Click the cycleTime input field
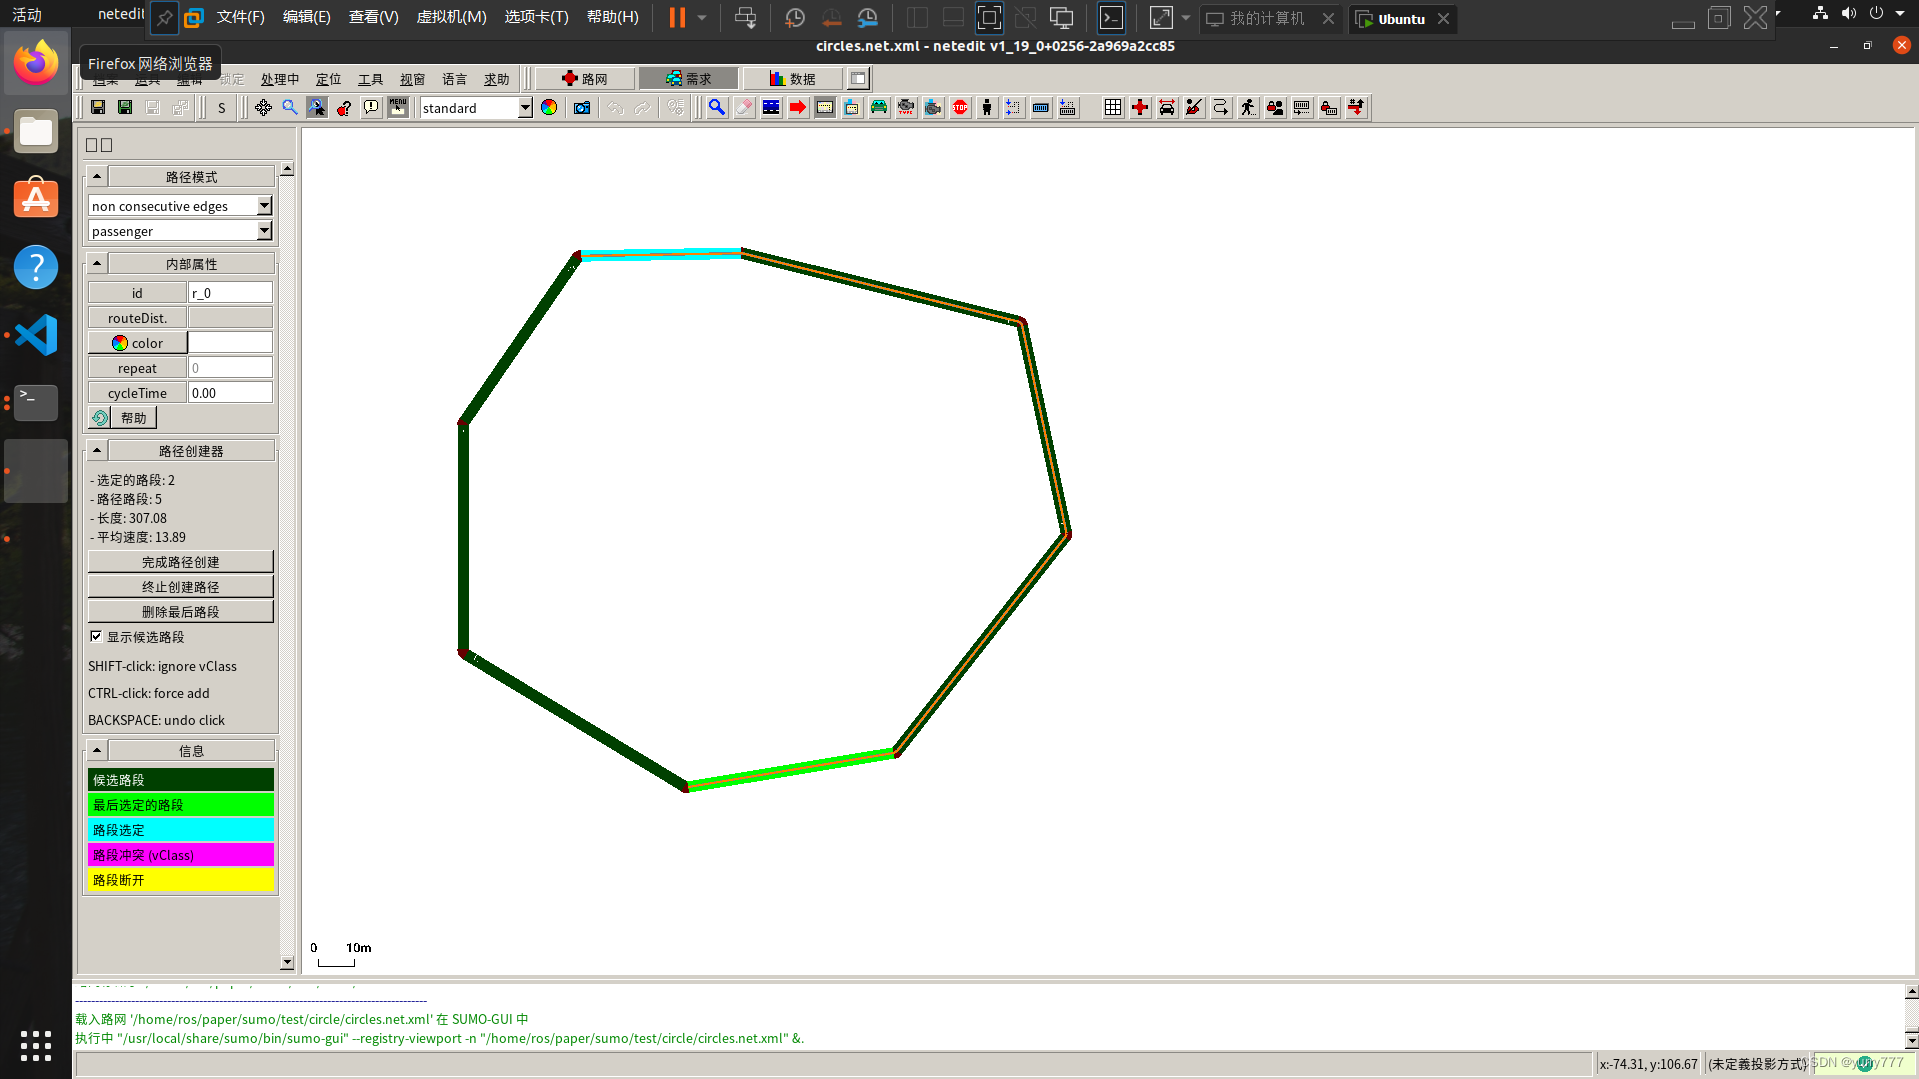Image resolution: width=1919 pixels, height=1079 pixels. [230, 393]
